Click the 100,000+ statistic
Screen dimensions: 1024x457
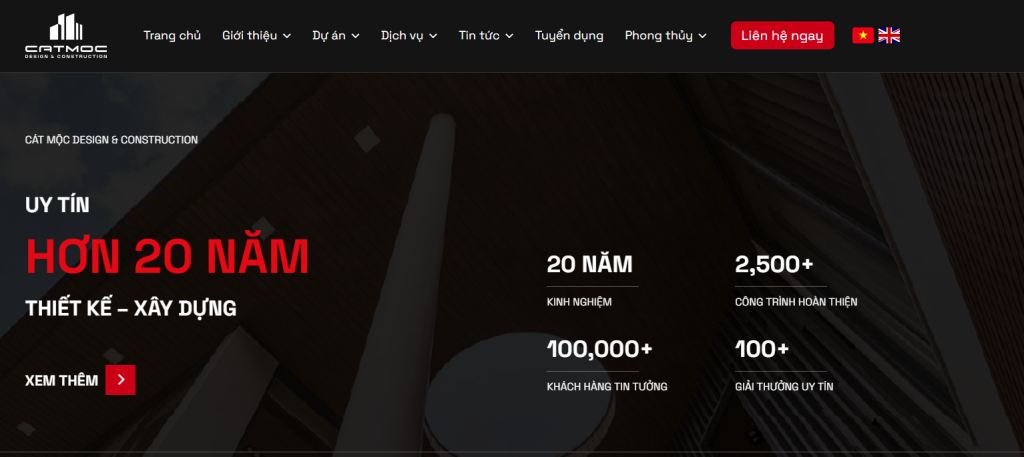(600, 349)
